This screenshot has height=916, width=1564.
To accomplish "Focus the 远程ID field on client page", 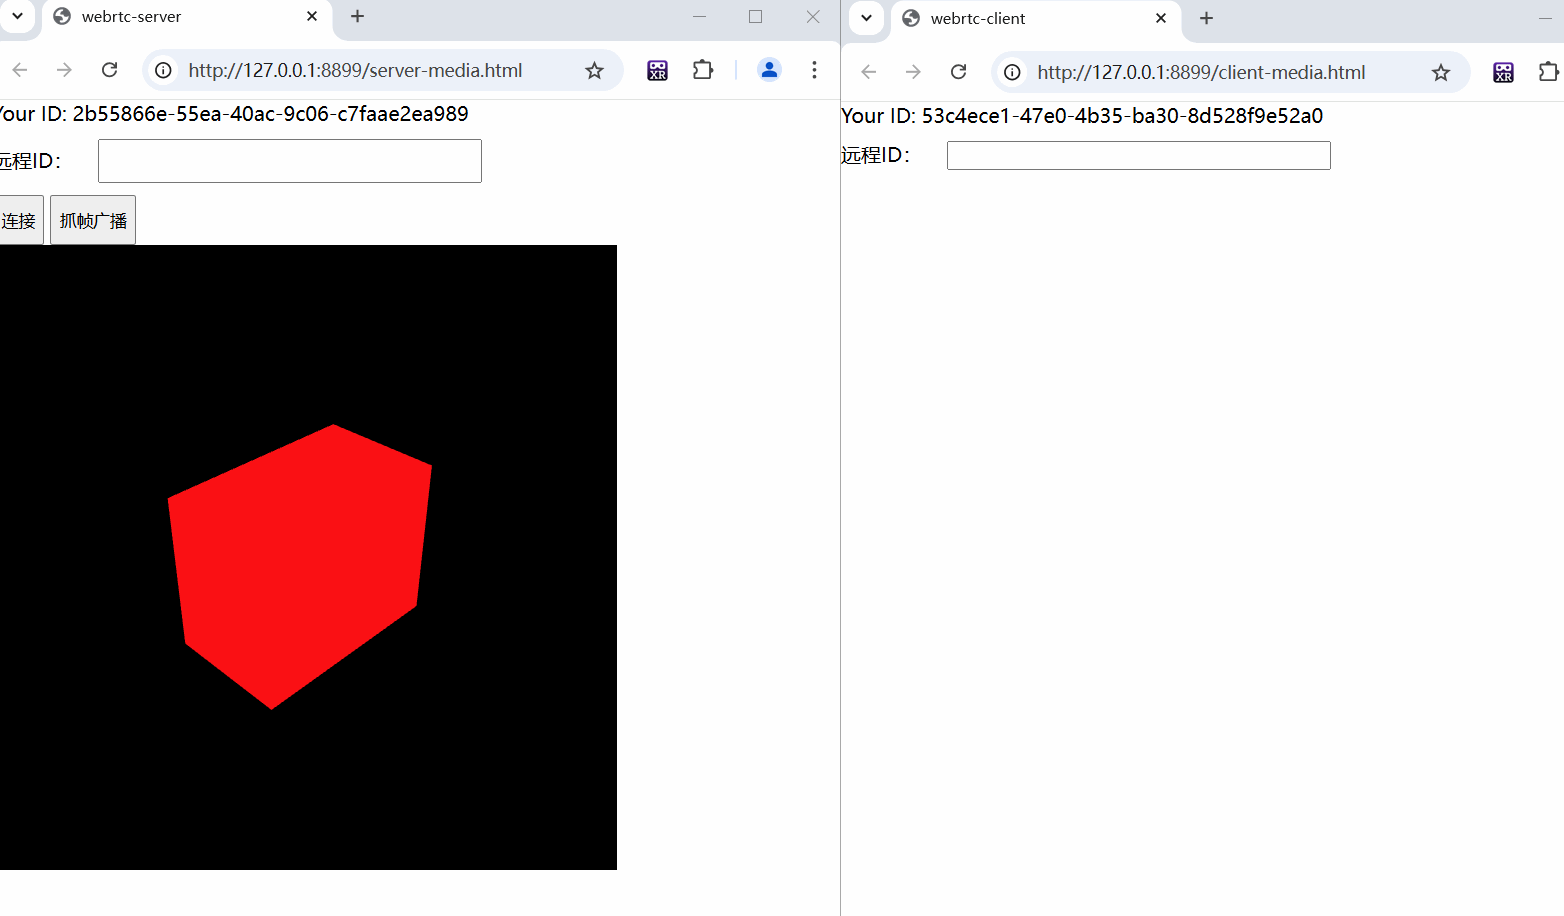I will tap(1139, 155).
